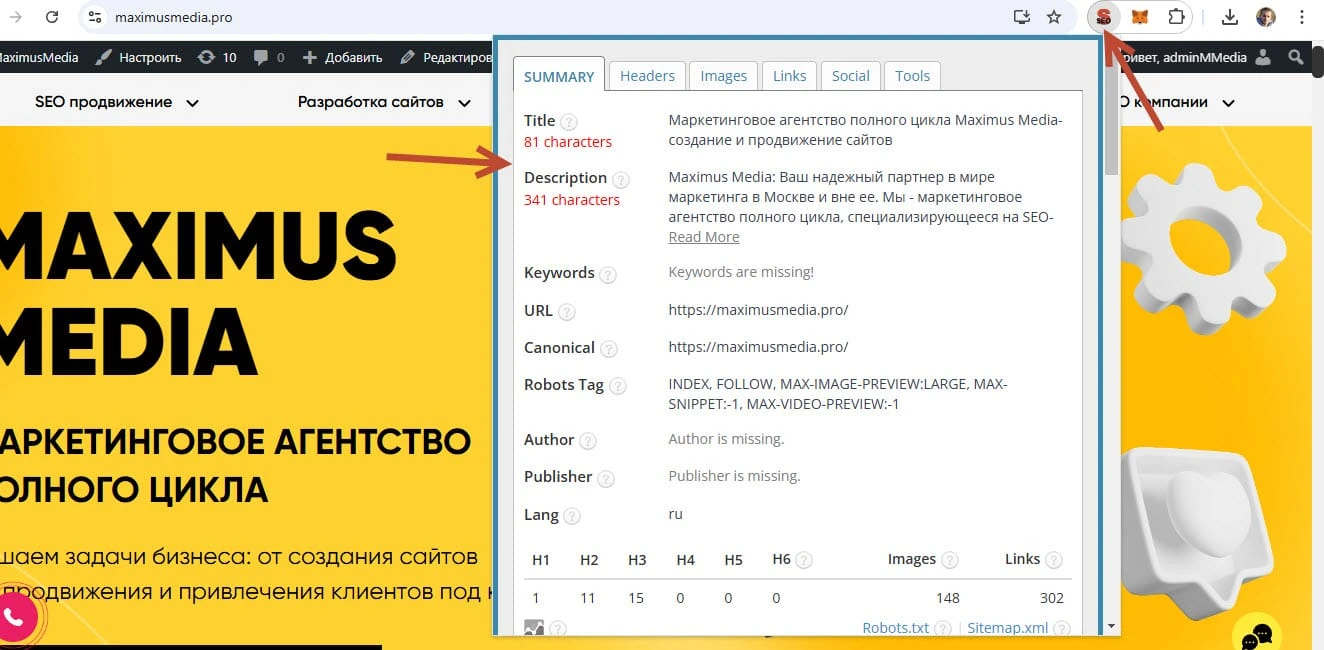Image resolution: width=1324 pixels, height=650 pixels.
Task: Open site information icon in address bar
Action: [x=95, y=17]
